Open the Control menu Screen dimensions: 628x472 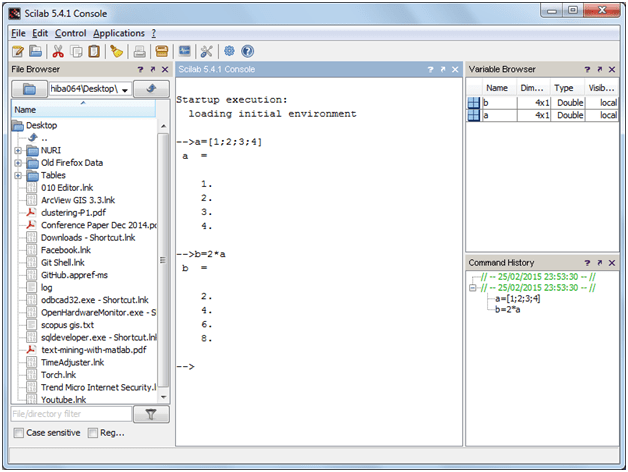click(70, 33)
